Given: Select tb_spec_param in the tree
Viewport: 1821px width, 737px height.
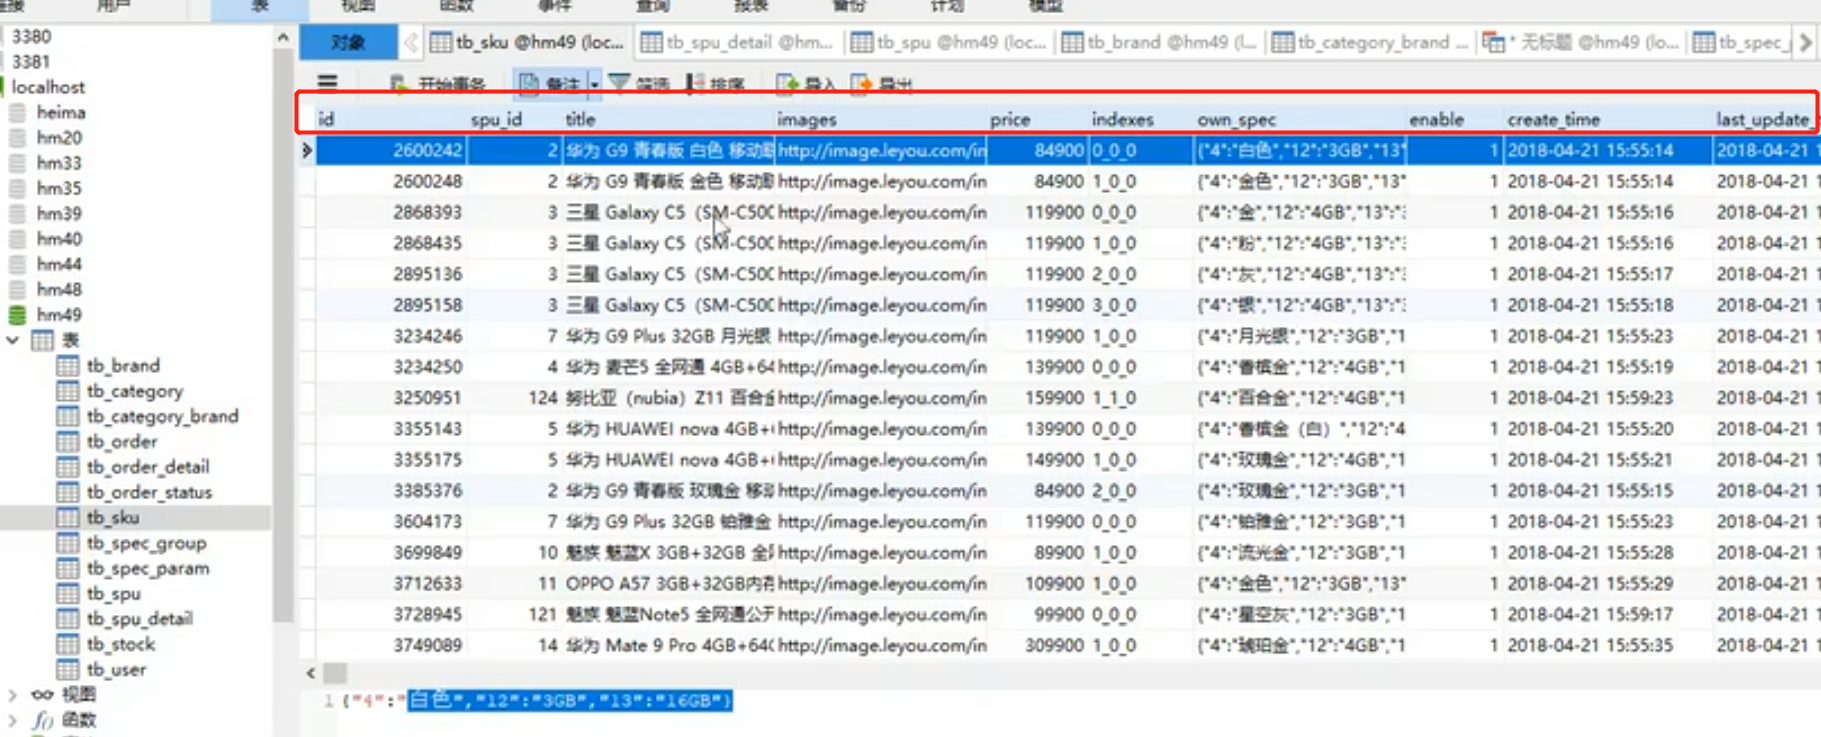Looking at the screenshot, I should [148, 569].
